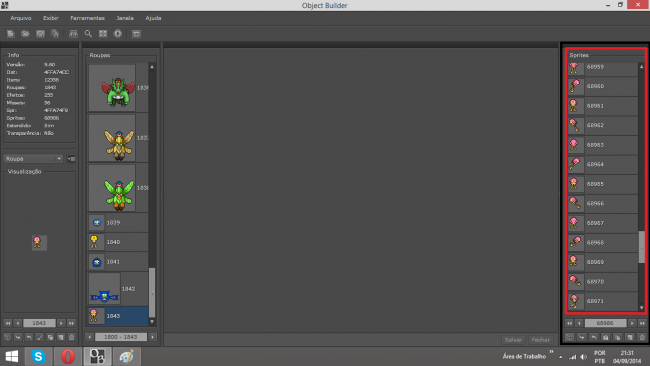Click the Open folder toolbar icon
Screen dimensions: 650x366
click(x=25, y=34)
